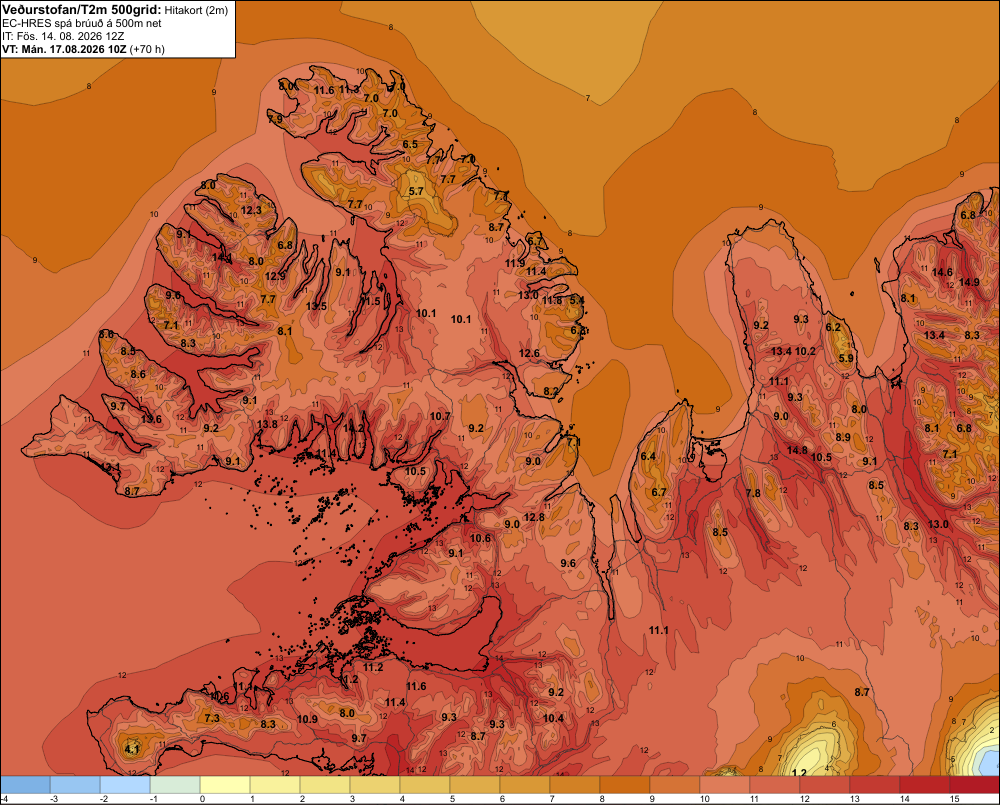Screen dimensions: 1000x805
Task: Select the 14.6 temperature label
Action: (x=942, y=272)
